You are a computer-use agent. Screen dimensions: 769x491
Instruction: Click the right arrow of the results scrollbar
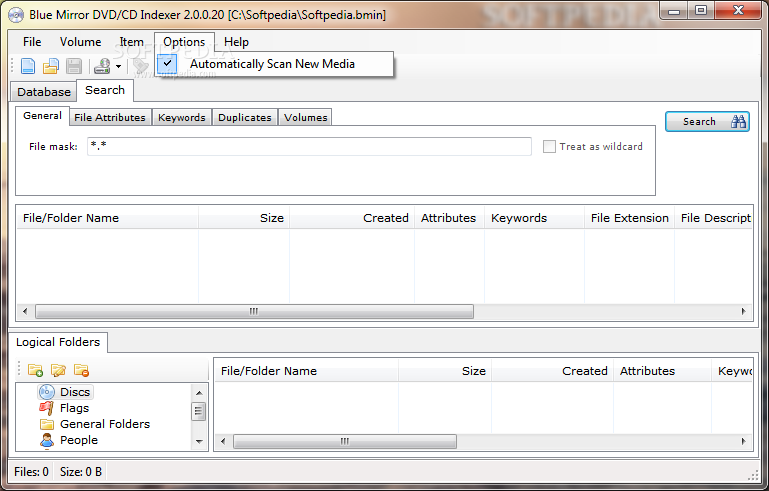744,311
